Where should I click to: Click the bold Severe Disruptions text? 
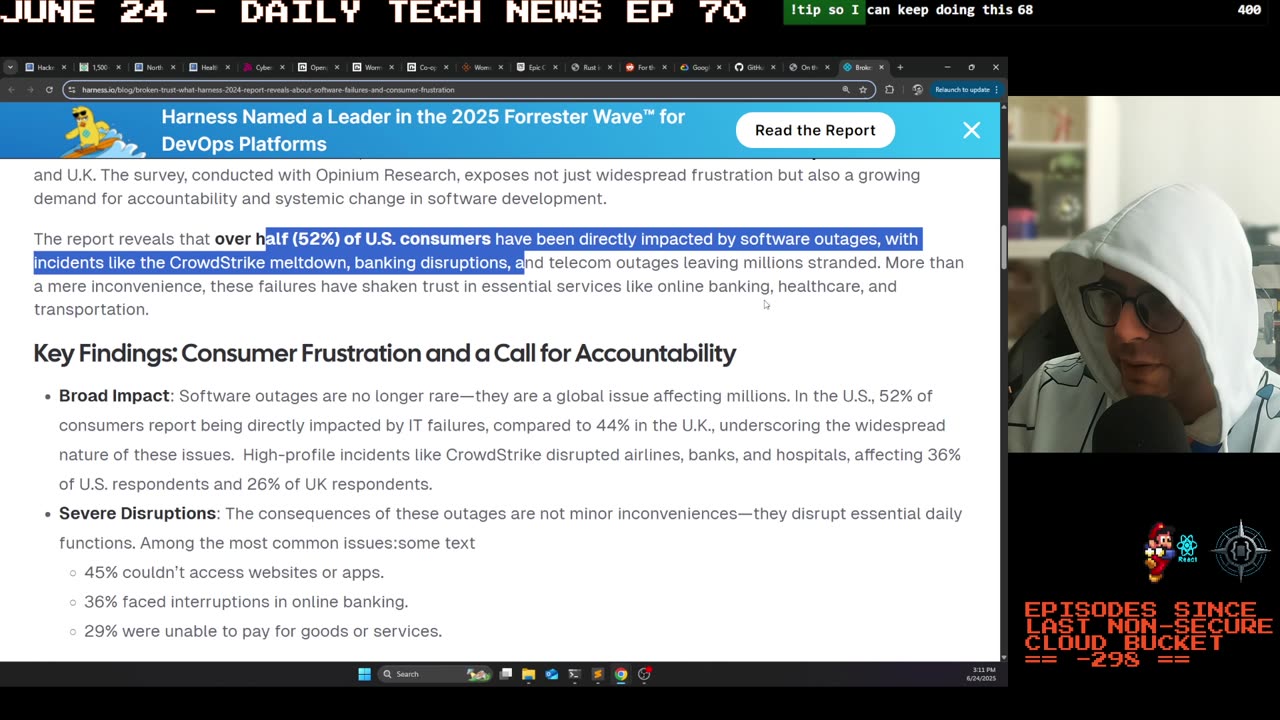[x=137, y=513]
